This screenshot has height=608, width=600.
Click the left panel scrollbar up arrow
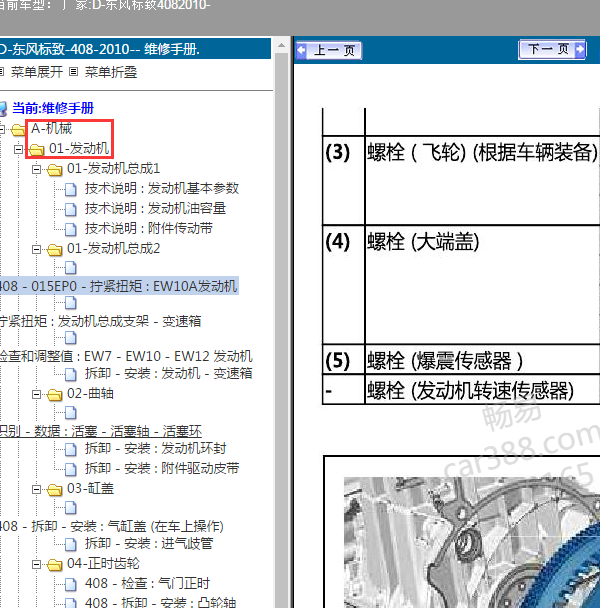(x=282, y=46)
